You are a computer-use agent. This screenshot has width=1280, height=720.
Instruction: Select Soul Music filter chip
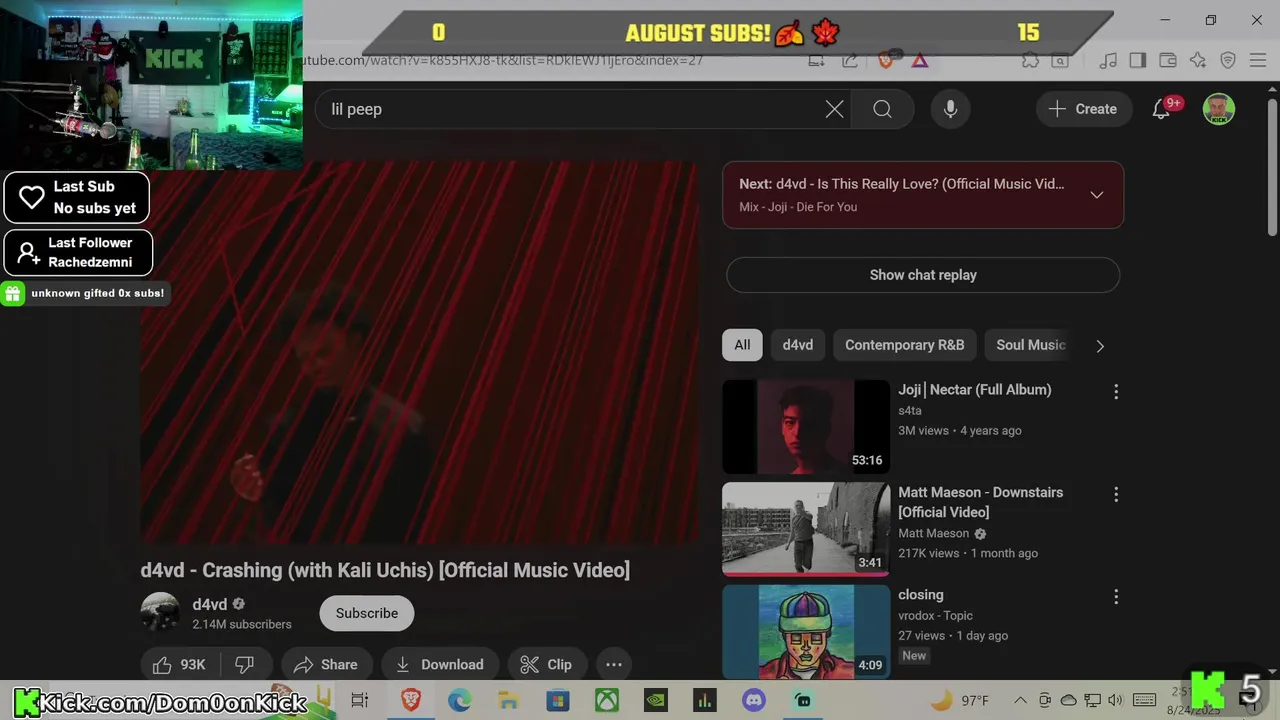click(1030, 345)
